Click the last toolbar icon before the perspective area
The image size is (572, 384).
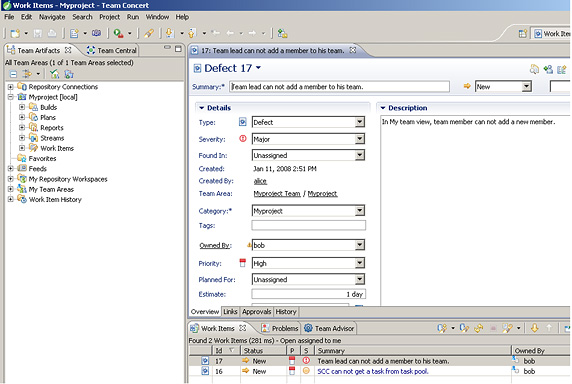tap(282, 34)
